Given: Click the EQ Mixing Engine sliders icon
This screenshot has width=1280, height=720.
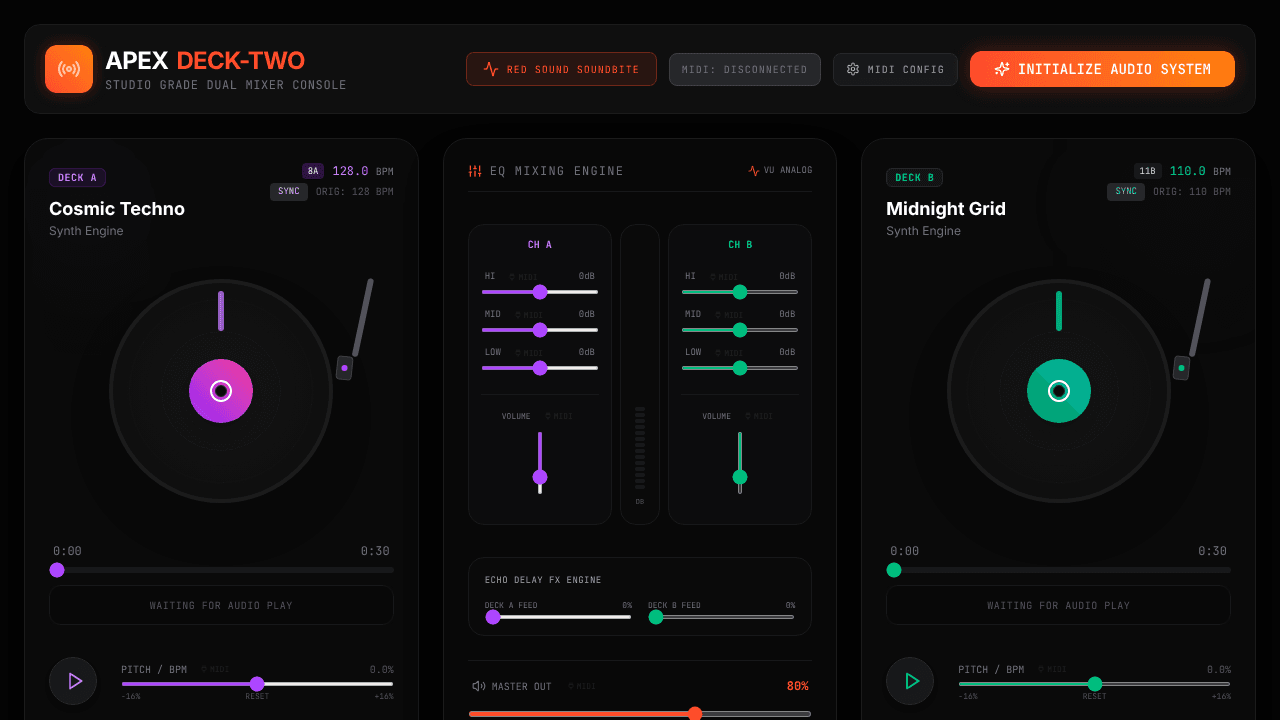Looking at the screenshot, I should (475, 171).
